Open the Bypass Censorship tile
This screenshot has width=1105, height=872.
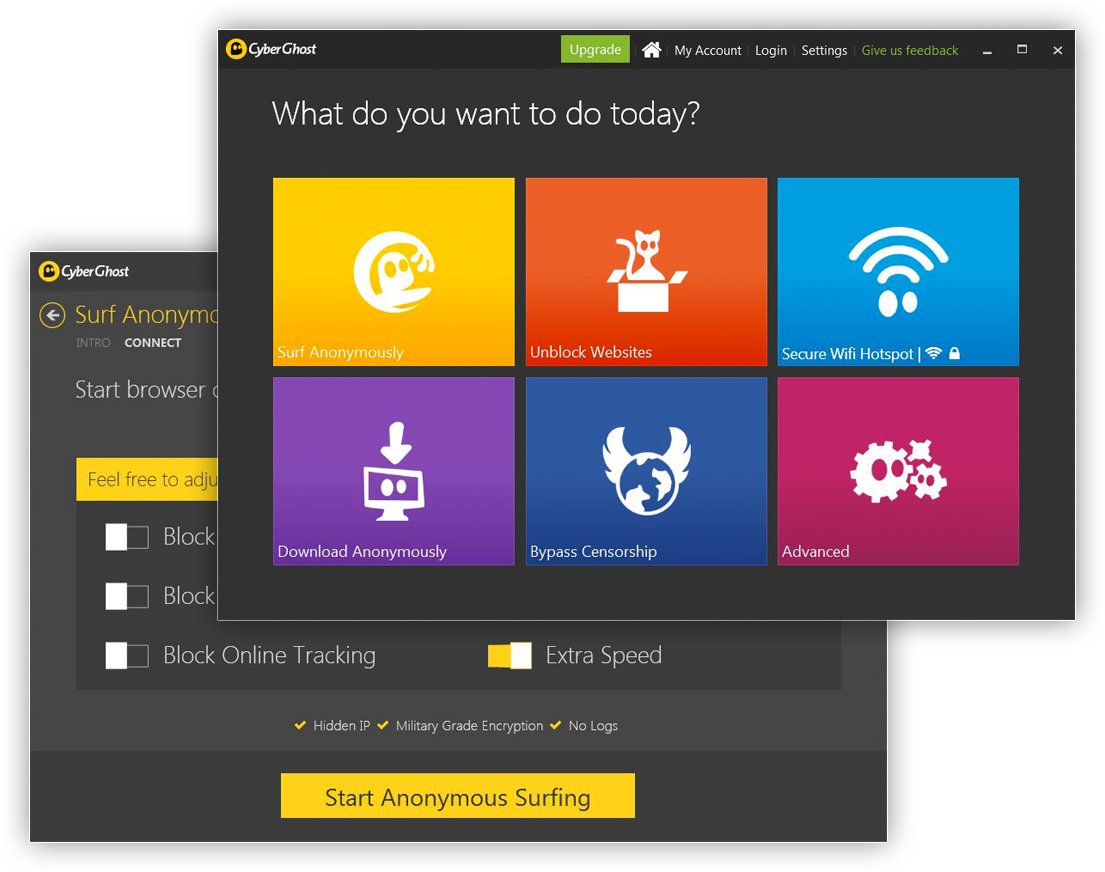[x=646, y=471]
